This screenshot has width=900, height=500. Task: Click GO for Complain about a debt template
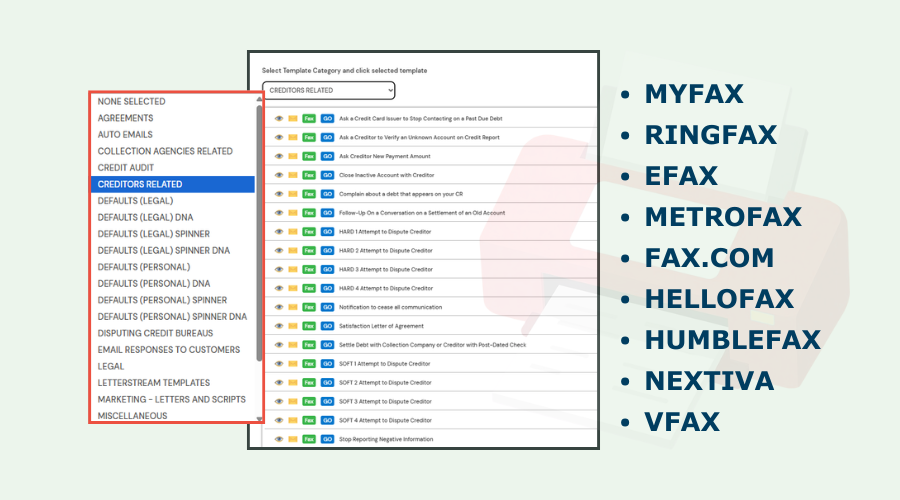click(x=327, y=194)
